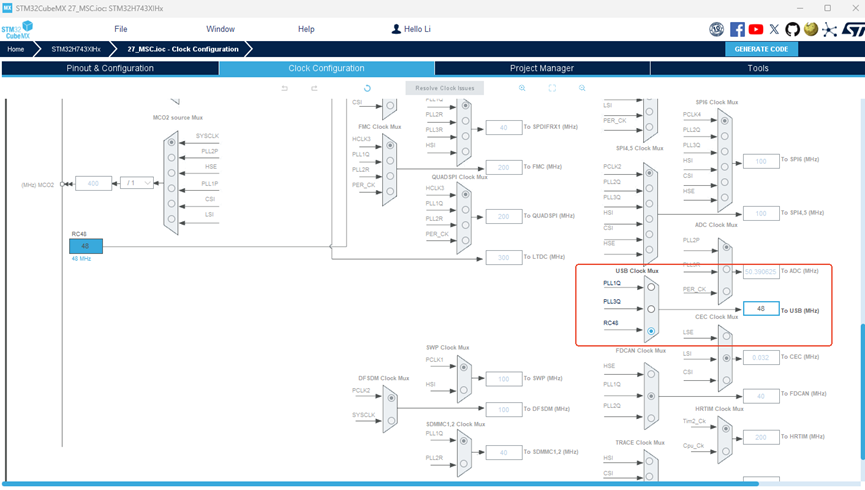Switch to the Pinout & Configuration tab
The image size is (865, 490).
click(110, 68)
